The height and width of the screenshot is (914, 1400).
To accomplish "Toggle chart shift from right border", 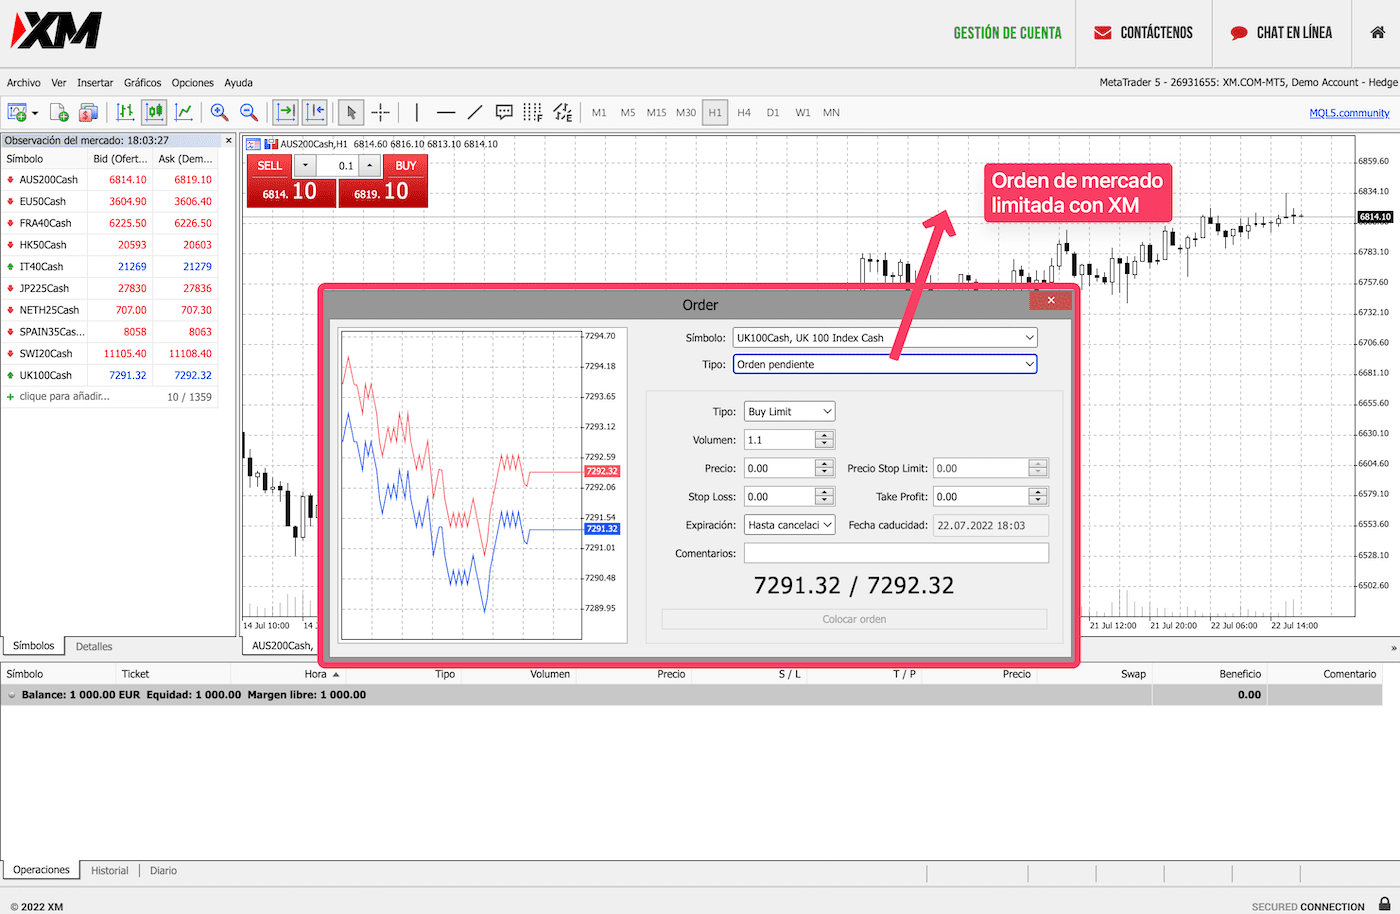I will click(x=315, y=112).
